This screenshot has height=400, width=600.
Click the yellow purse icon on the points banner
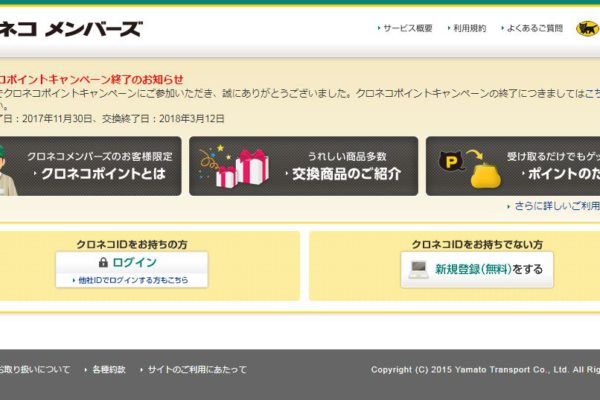(x=485, y=175)
